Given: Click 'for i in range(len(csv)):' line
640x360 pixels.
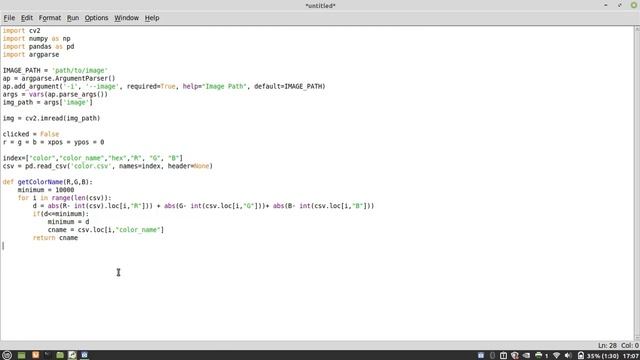Looking at the screenshot, I should point(64,198).
